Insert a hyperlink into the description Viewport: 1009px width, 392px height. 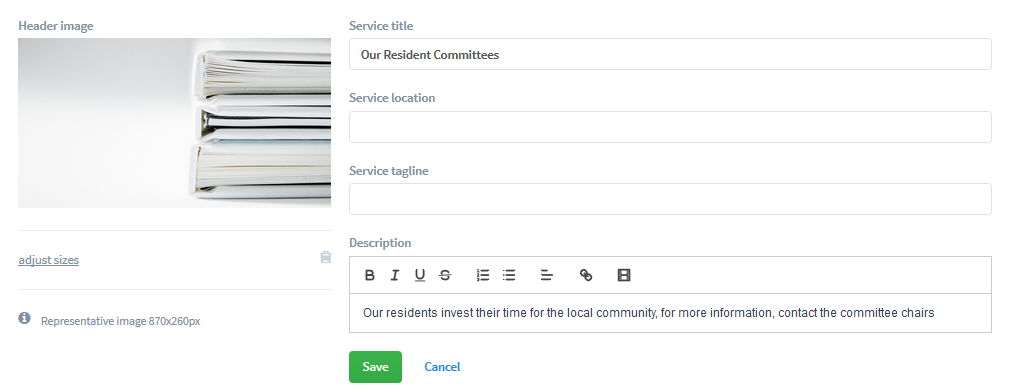(586, 275)
